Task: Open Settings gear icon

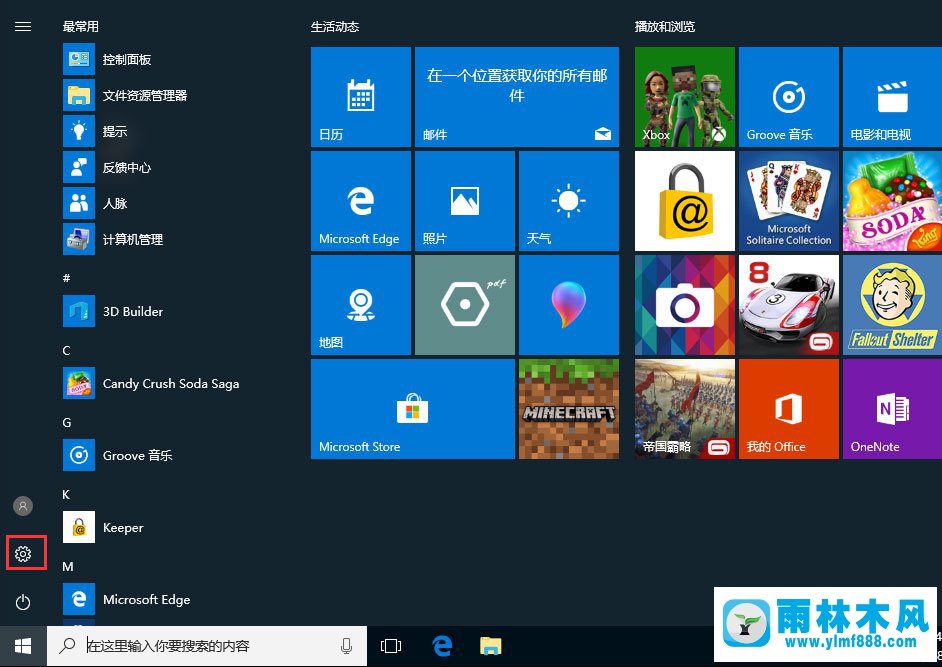Action: 23,553
